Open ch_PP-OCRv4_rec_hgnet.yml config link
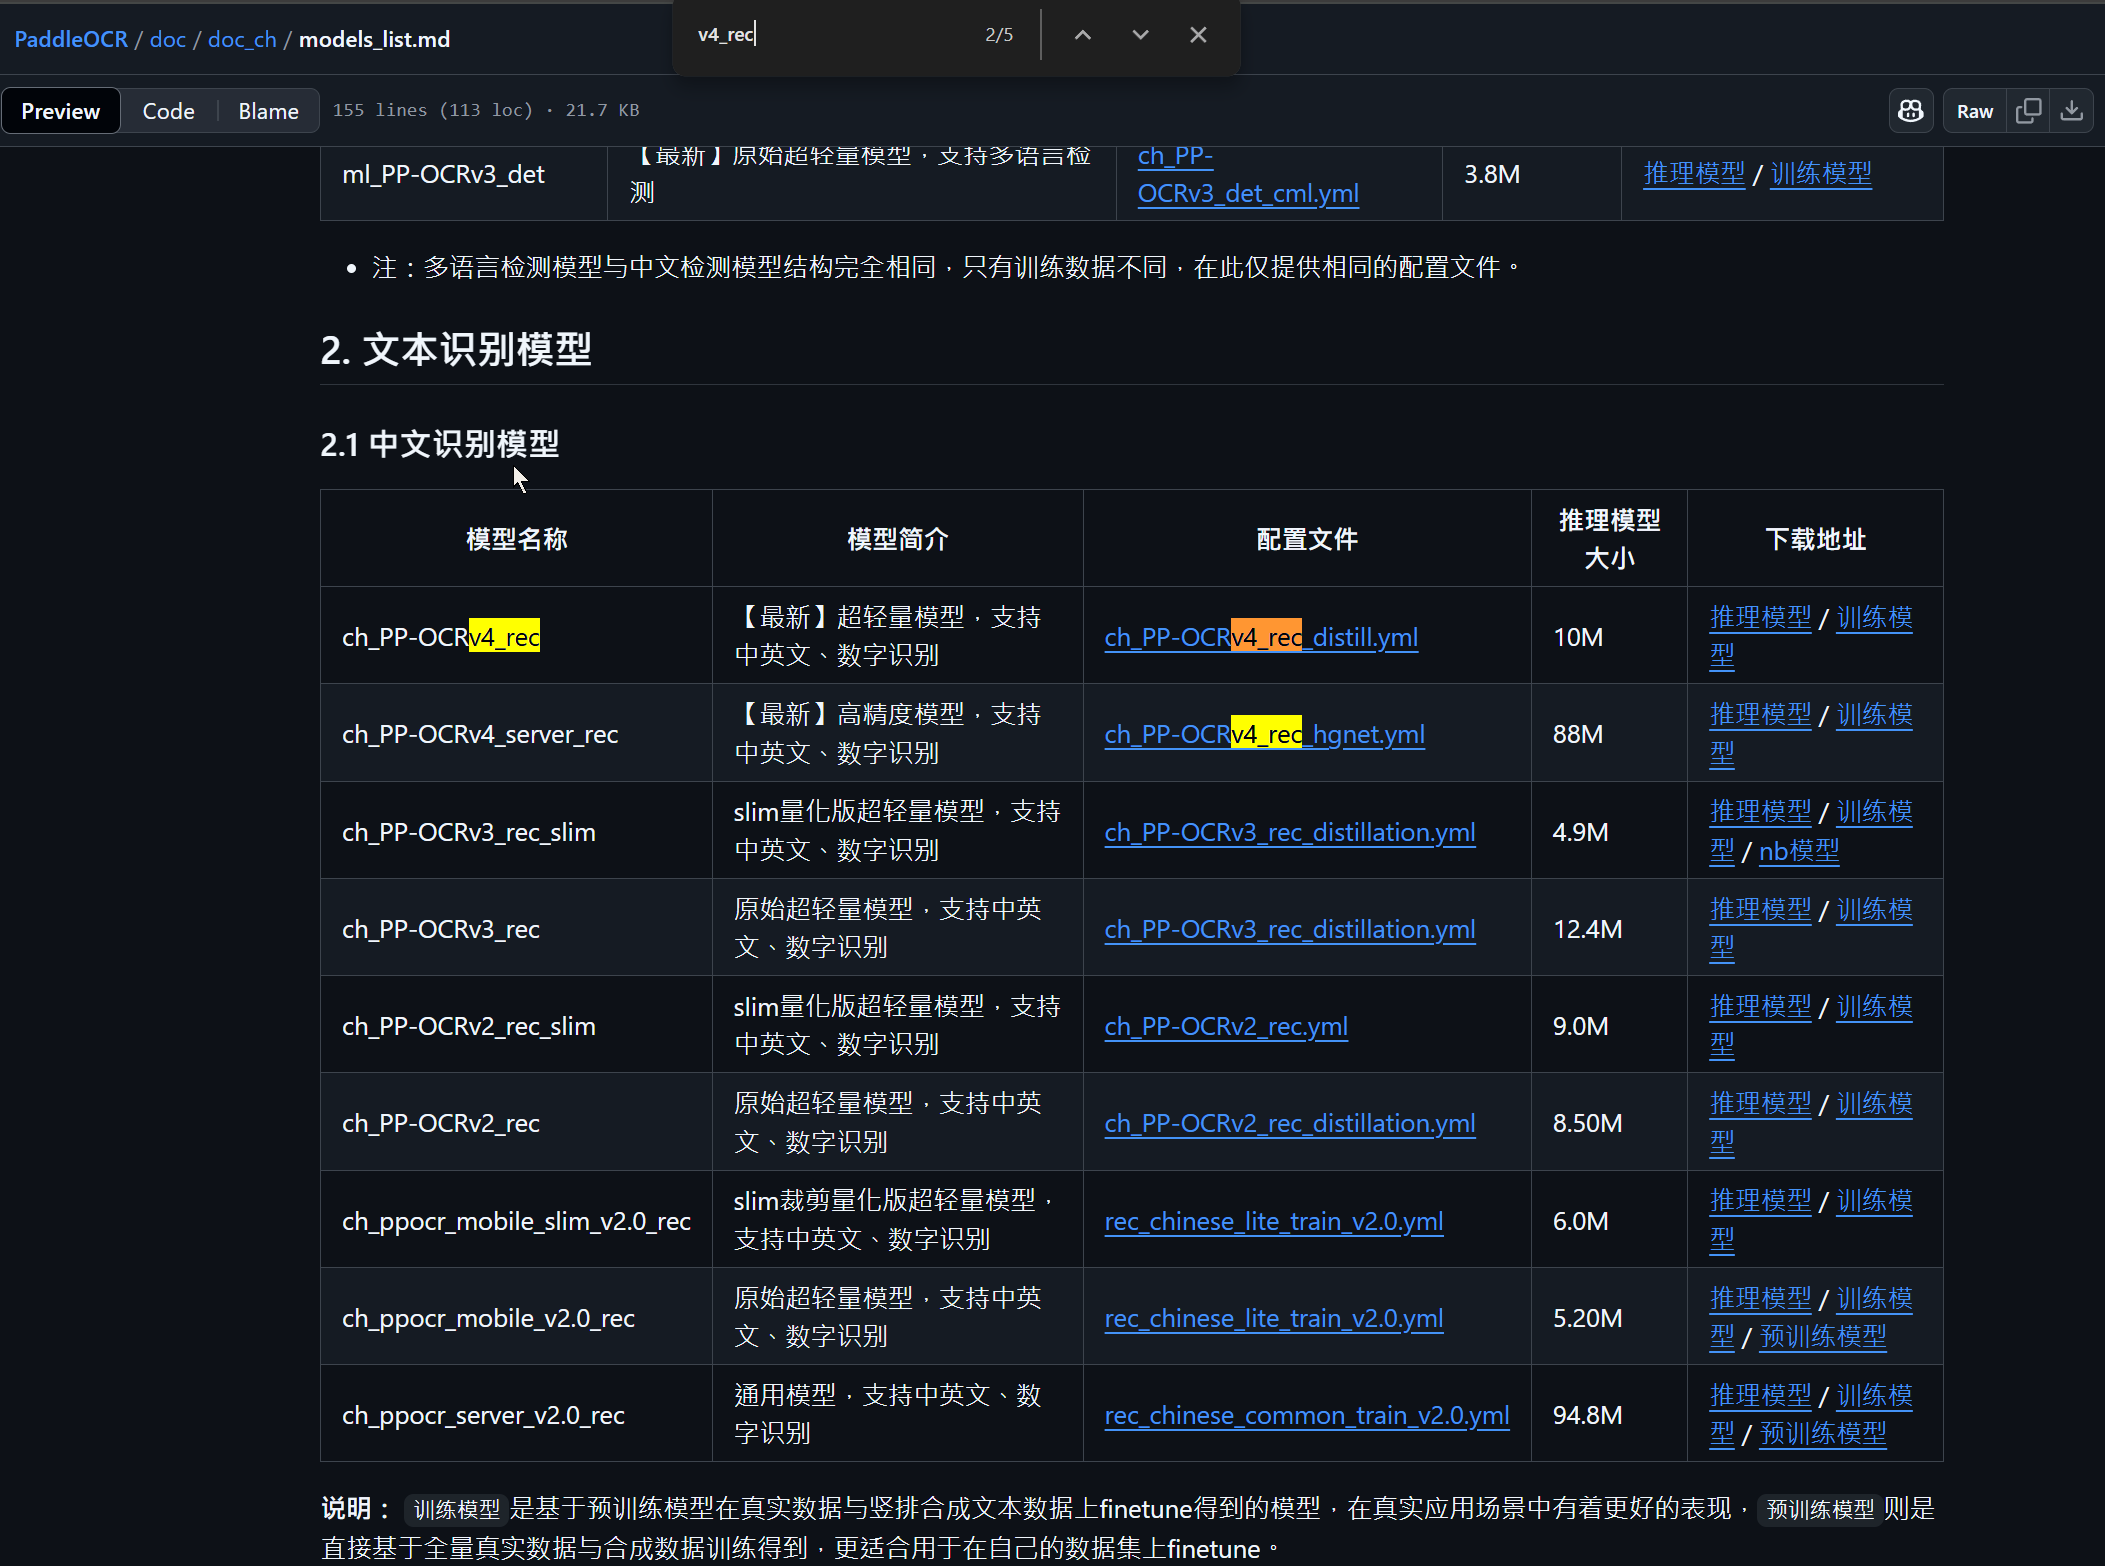Screen dimensions: 2105x1566 click(x=1264, y=734)
